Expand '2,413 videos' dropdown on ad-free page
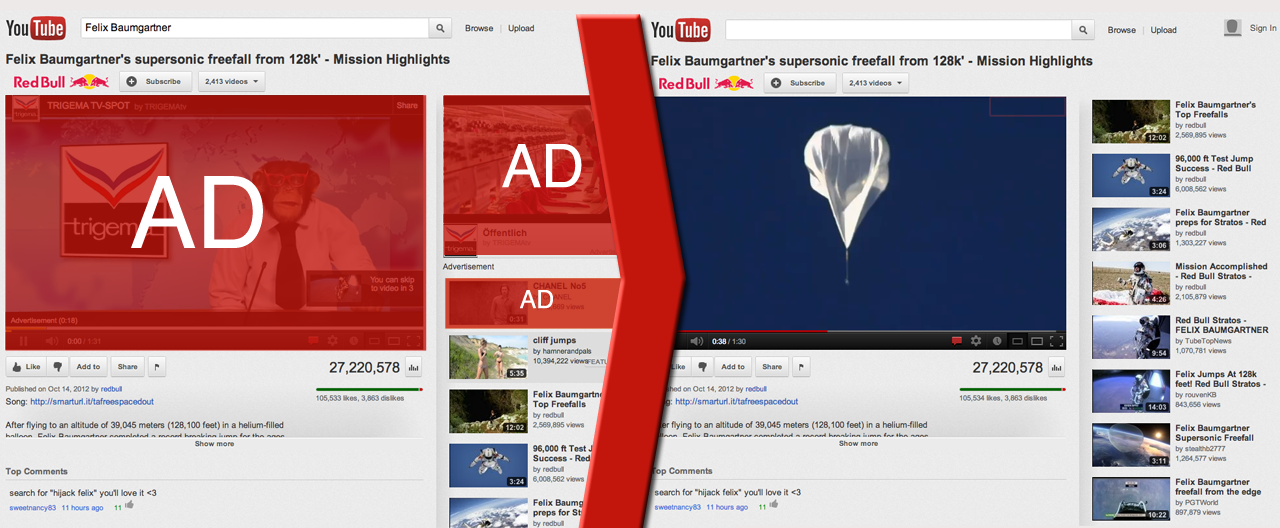This screenshot has width=1280, height=528. pyautogui.click(x=876, y=83)
